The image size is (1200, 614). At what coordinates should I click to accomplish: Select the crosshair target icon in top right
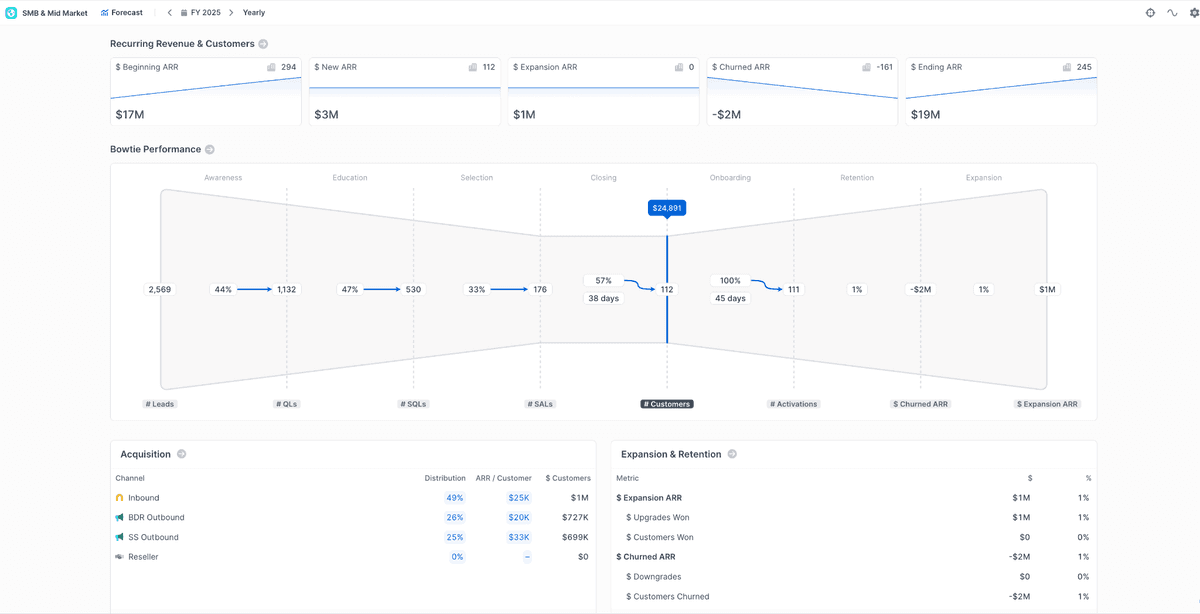[x=1150, y=12]
